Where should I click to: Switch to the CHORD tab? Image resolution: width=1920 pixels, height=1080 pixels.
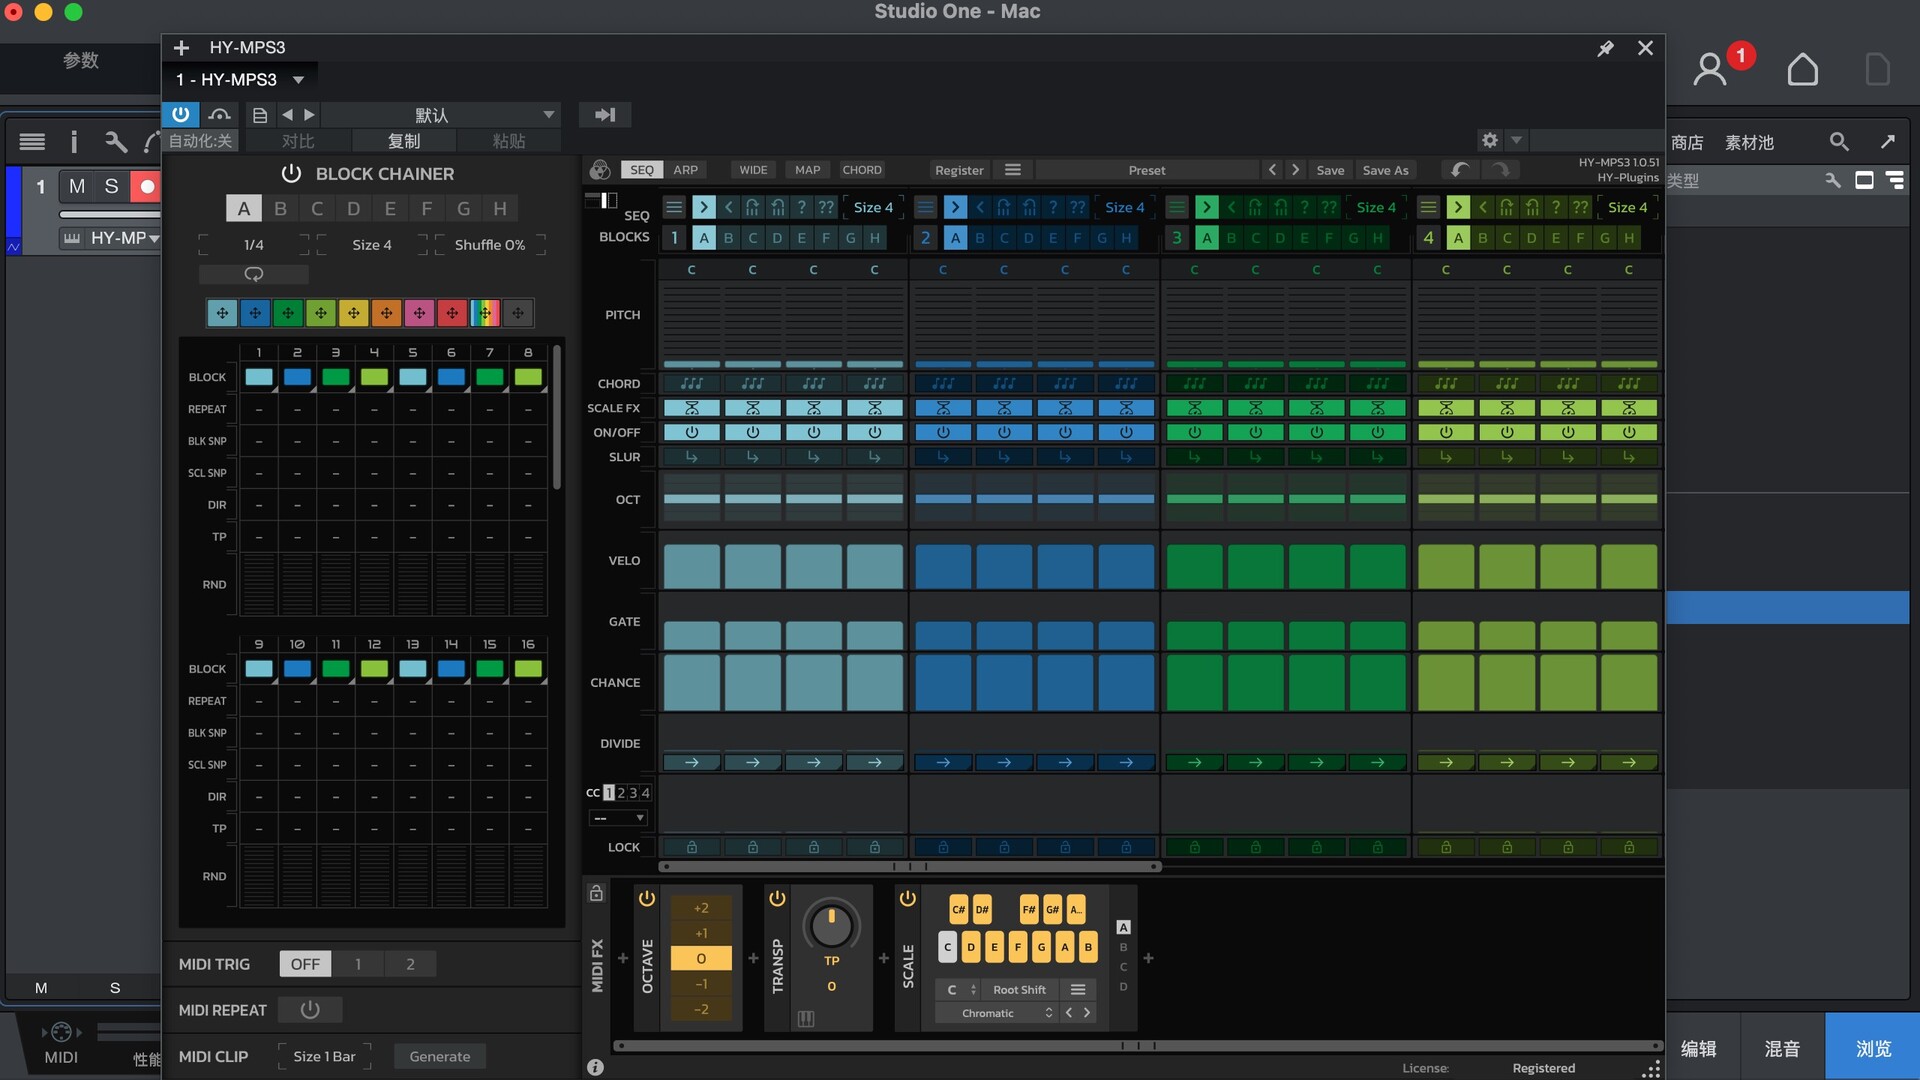point(861,170)
